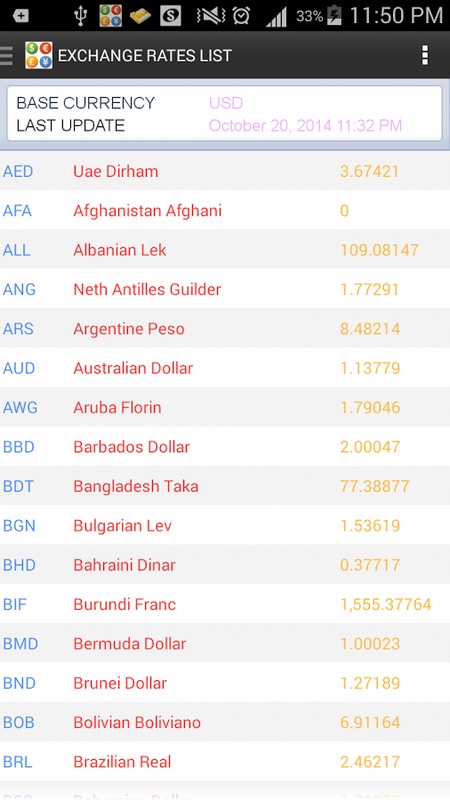Open the hamburger navigation drawer icon
This screenshot has height=800, width=450.
(x=6, y=55)
